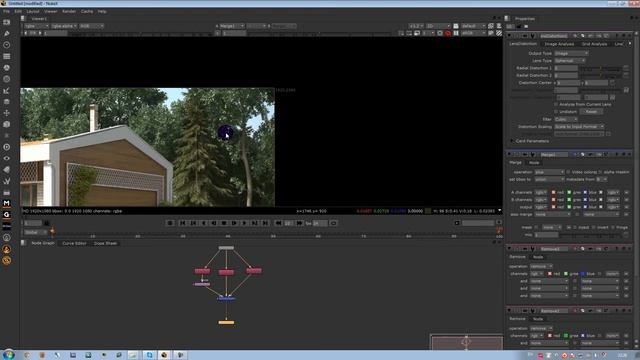Click the Reset button beside Undistort
Screen dimensions: 640x360
[x=591, y=111]
